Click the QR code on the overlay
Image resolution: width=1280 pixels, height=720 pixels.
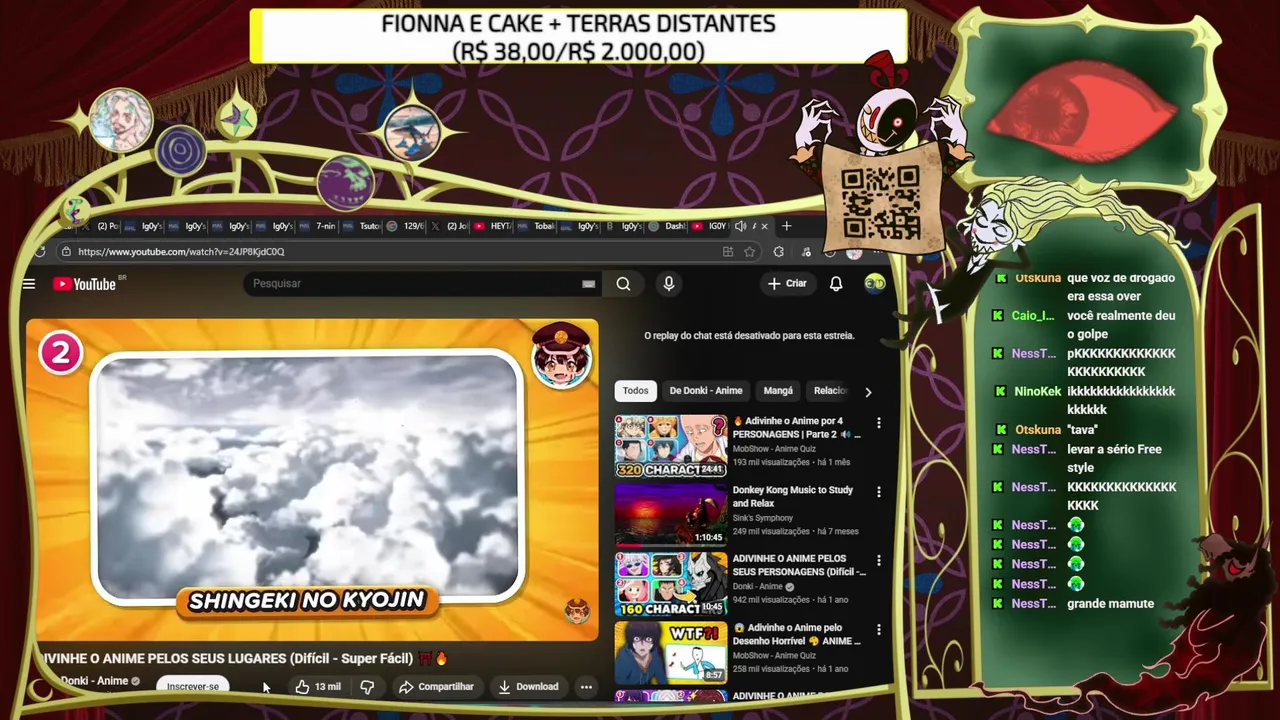pos(880,203)
